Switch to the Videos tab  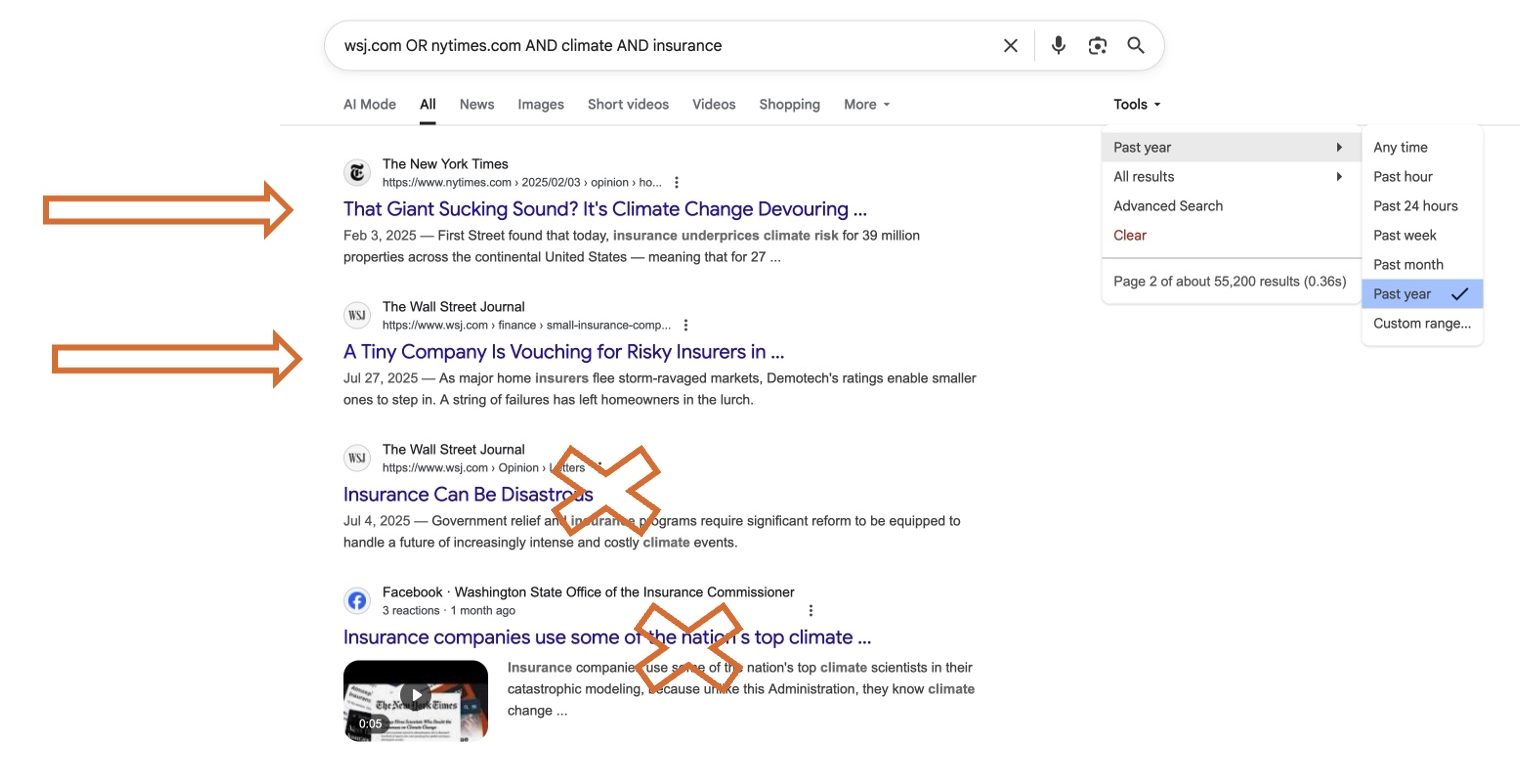click(714, 104)
